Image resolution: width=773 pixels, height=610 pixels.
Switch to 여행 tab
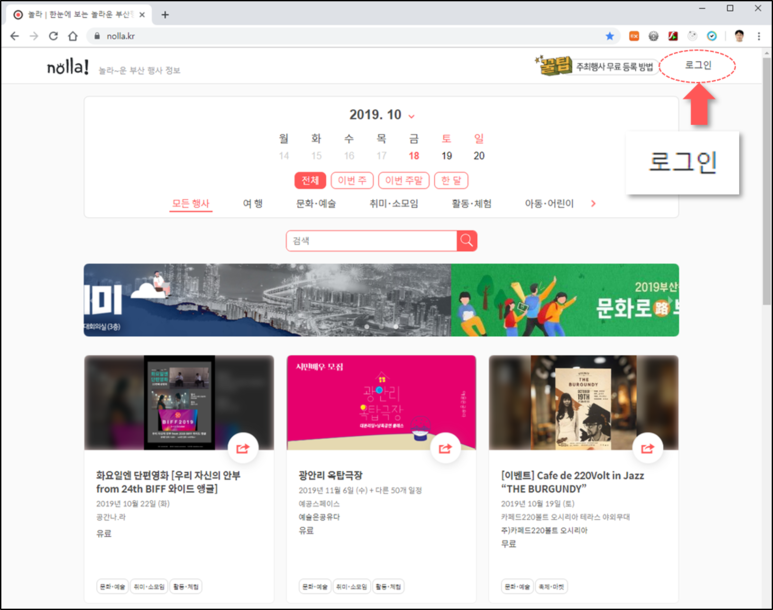coord(252,204)
